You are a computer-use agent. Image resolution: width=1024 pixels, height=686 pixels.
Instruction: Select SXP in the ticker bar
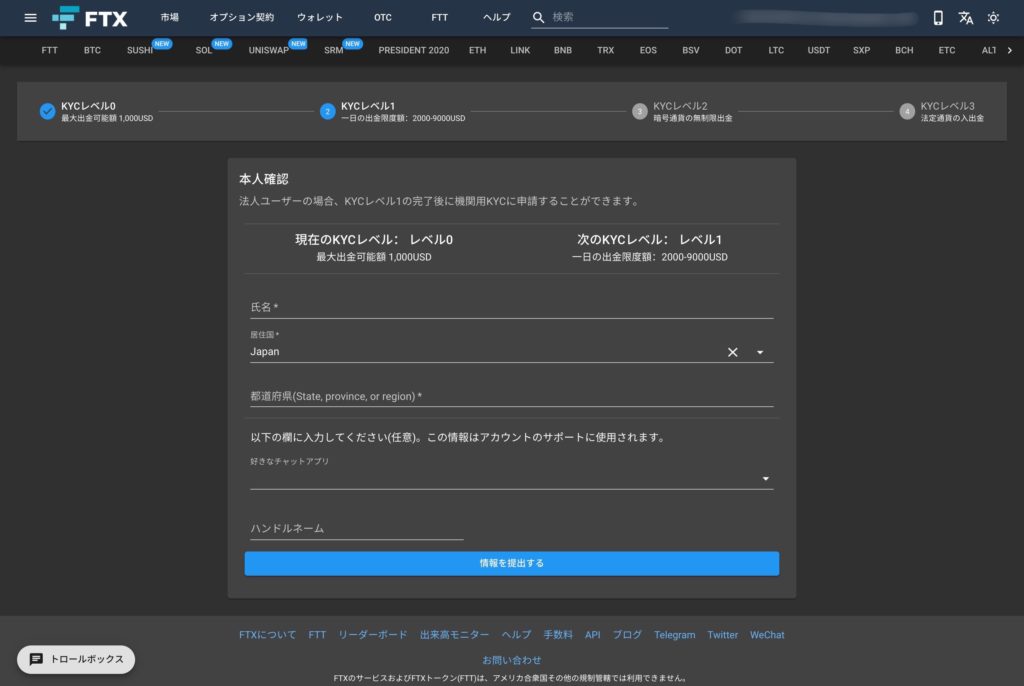[861, 50]
